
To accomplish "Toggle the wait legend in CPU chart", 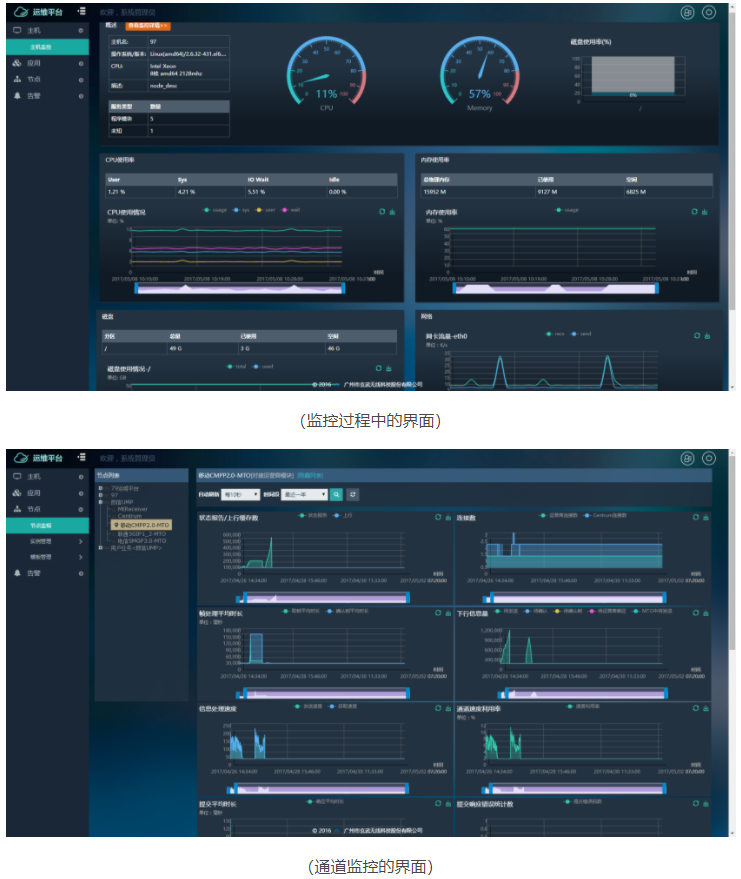I will point(291,210).
